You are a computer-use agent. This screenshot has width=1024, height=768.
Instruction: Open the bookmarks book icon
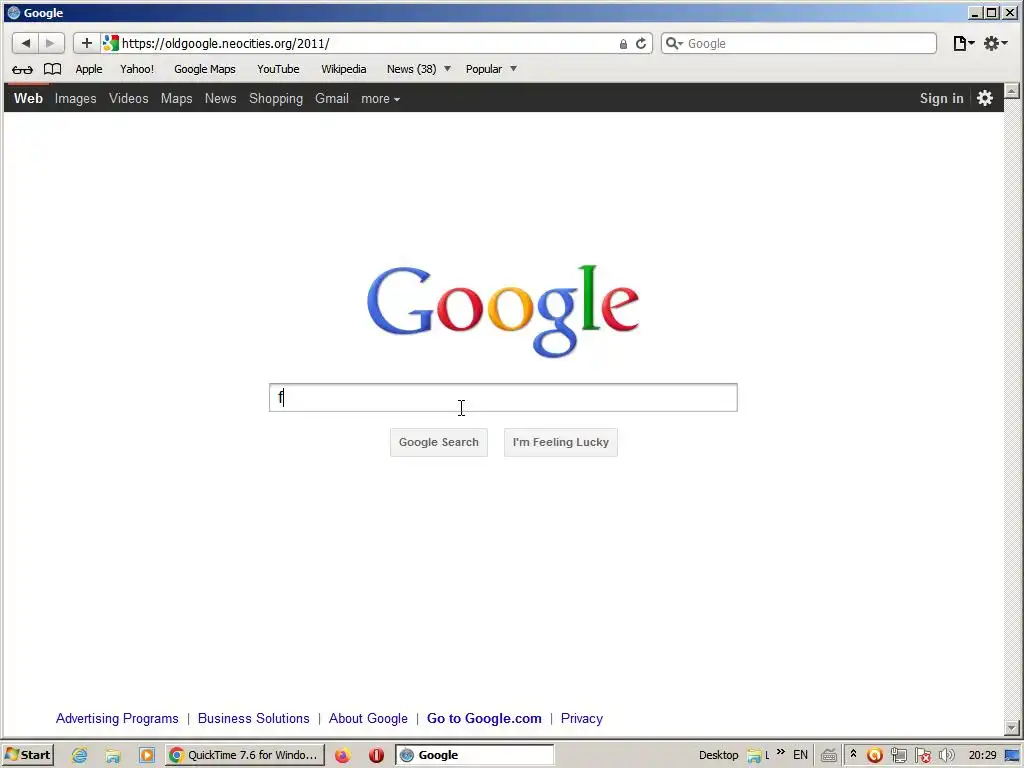52,69
